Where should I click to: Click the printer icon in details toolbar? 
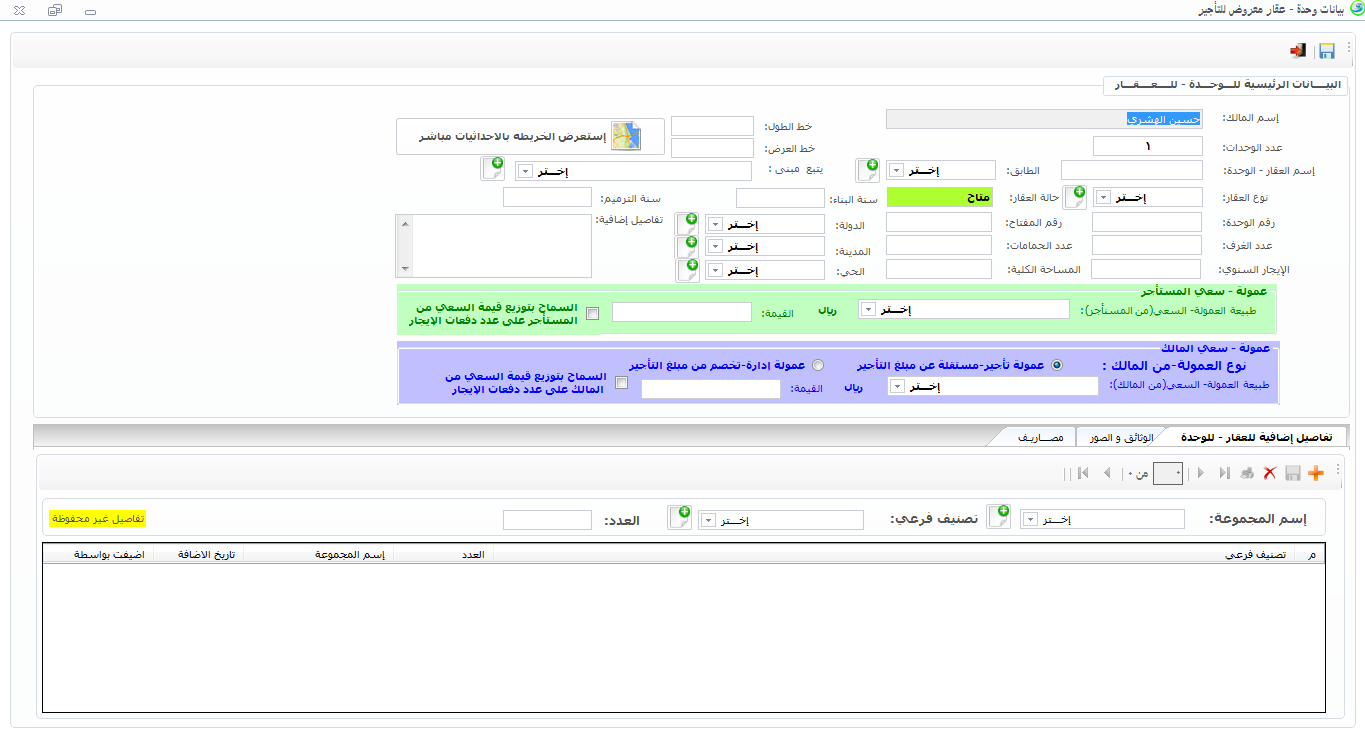pos(1247,473)
